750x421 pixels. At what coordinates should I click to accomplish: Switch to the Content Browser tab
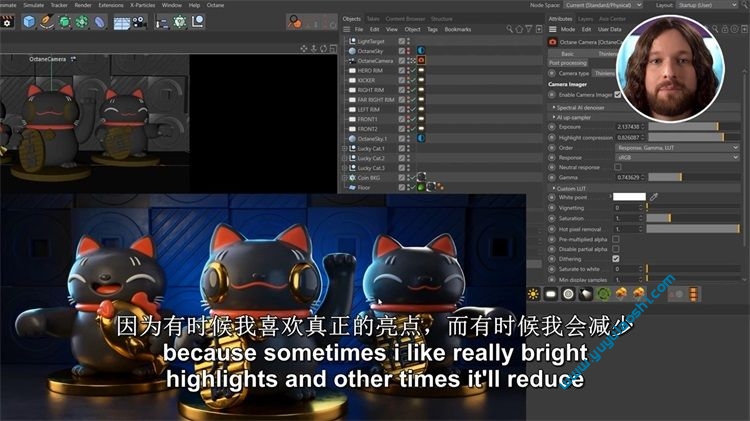(x=405, y=19)
